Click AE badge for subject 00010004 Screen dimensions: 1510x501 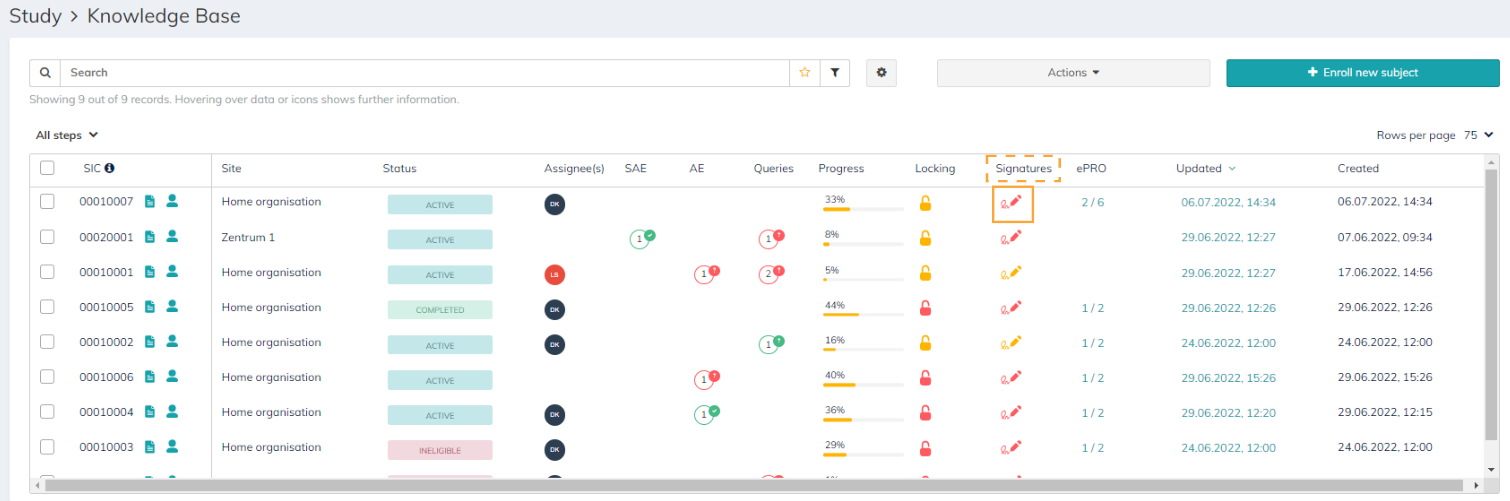point(707,414)
